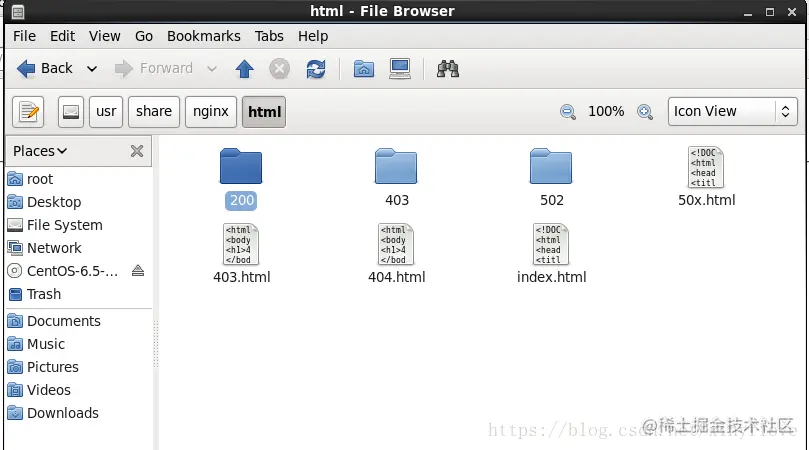Image resolution: width=809 pixels, height=450 pixels.
Task: Search files with binoculars icon
Action: click(448, 69)
